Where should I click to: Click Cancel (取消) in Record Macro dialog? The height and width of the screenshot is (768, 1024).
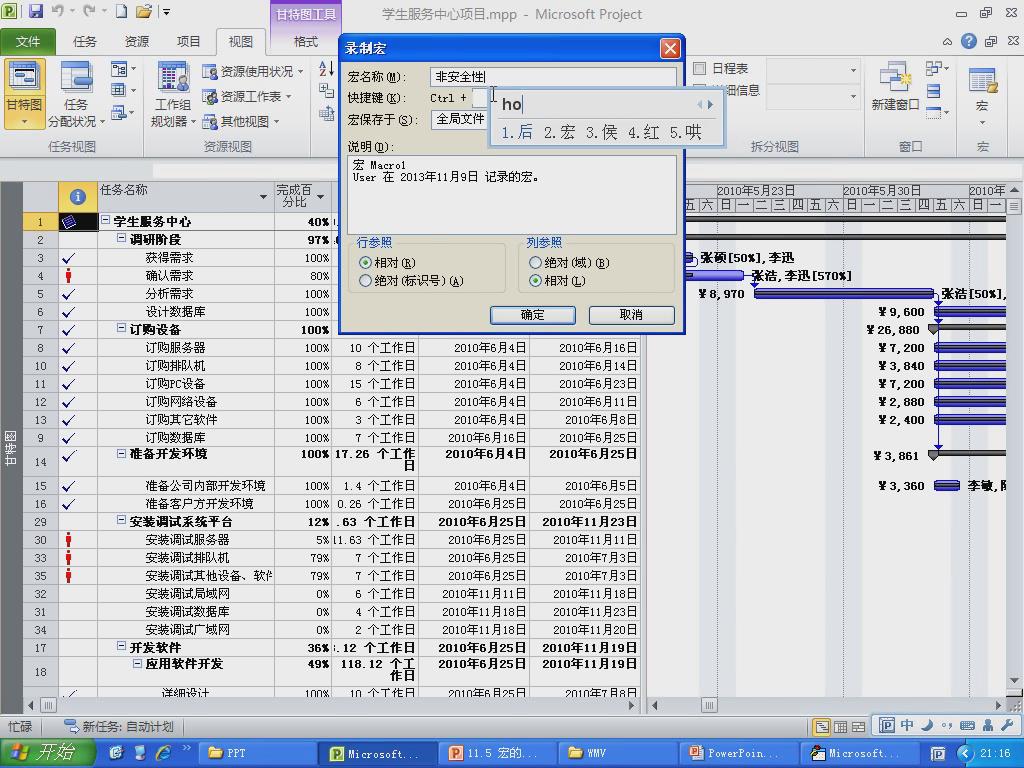click(x=631, y=315)
